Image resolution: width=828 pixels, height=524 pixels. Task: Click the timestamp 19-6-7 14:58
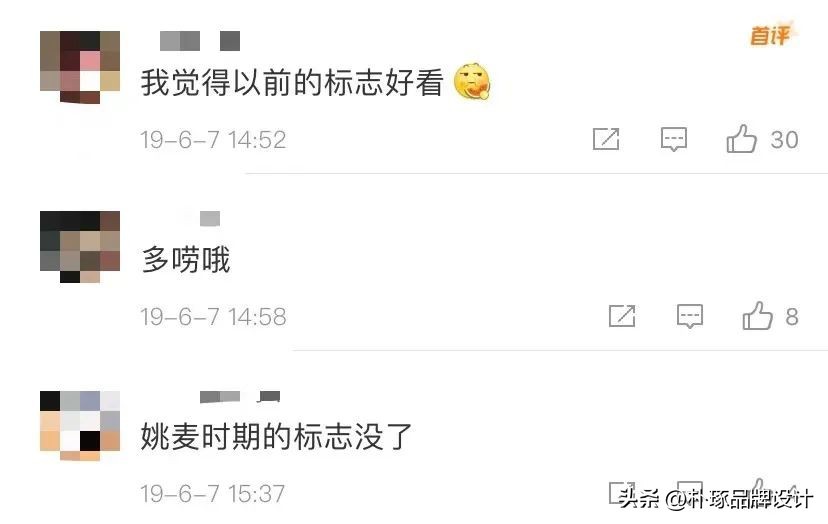[x=213, y=317]
